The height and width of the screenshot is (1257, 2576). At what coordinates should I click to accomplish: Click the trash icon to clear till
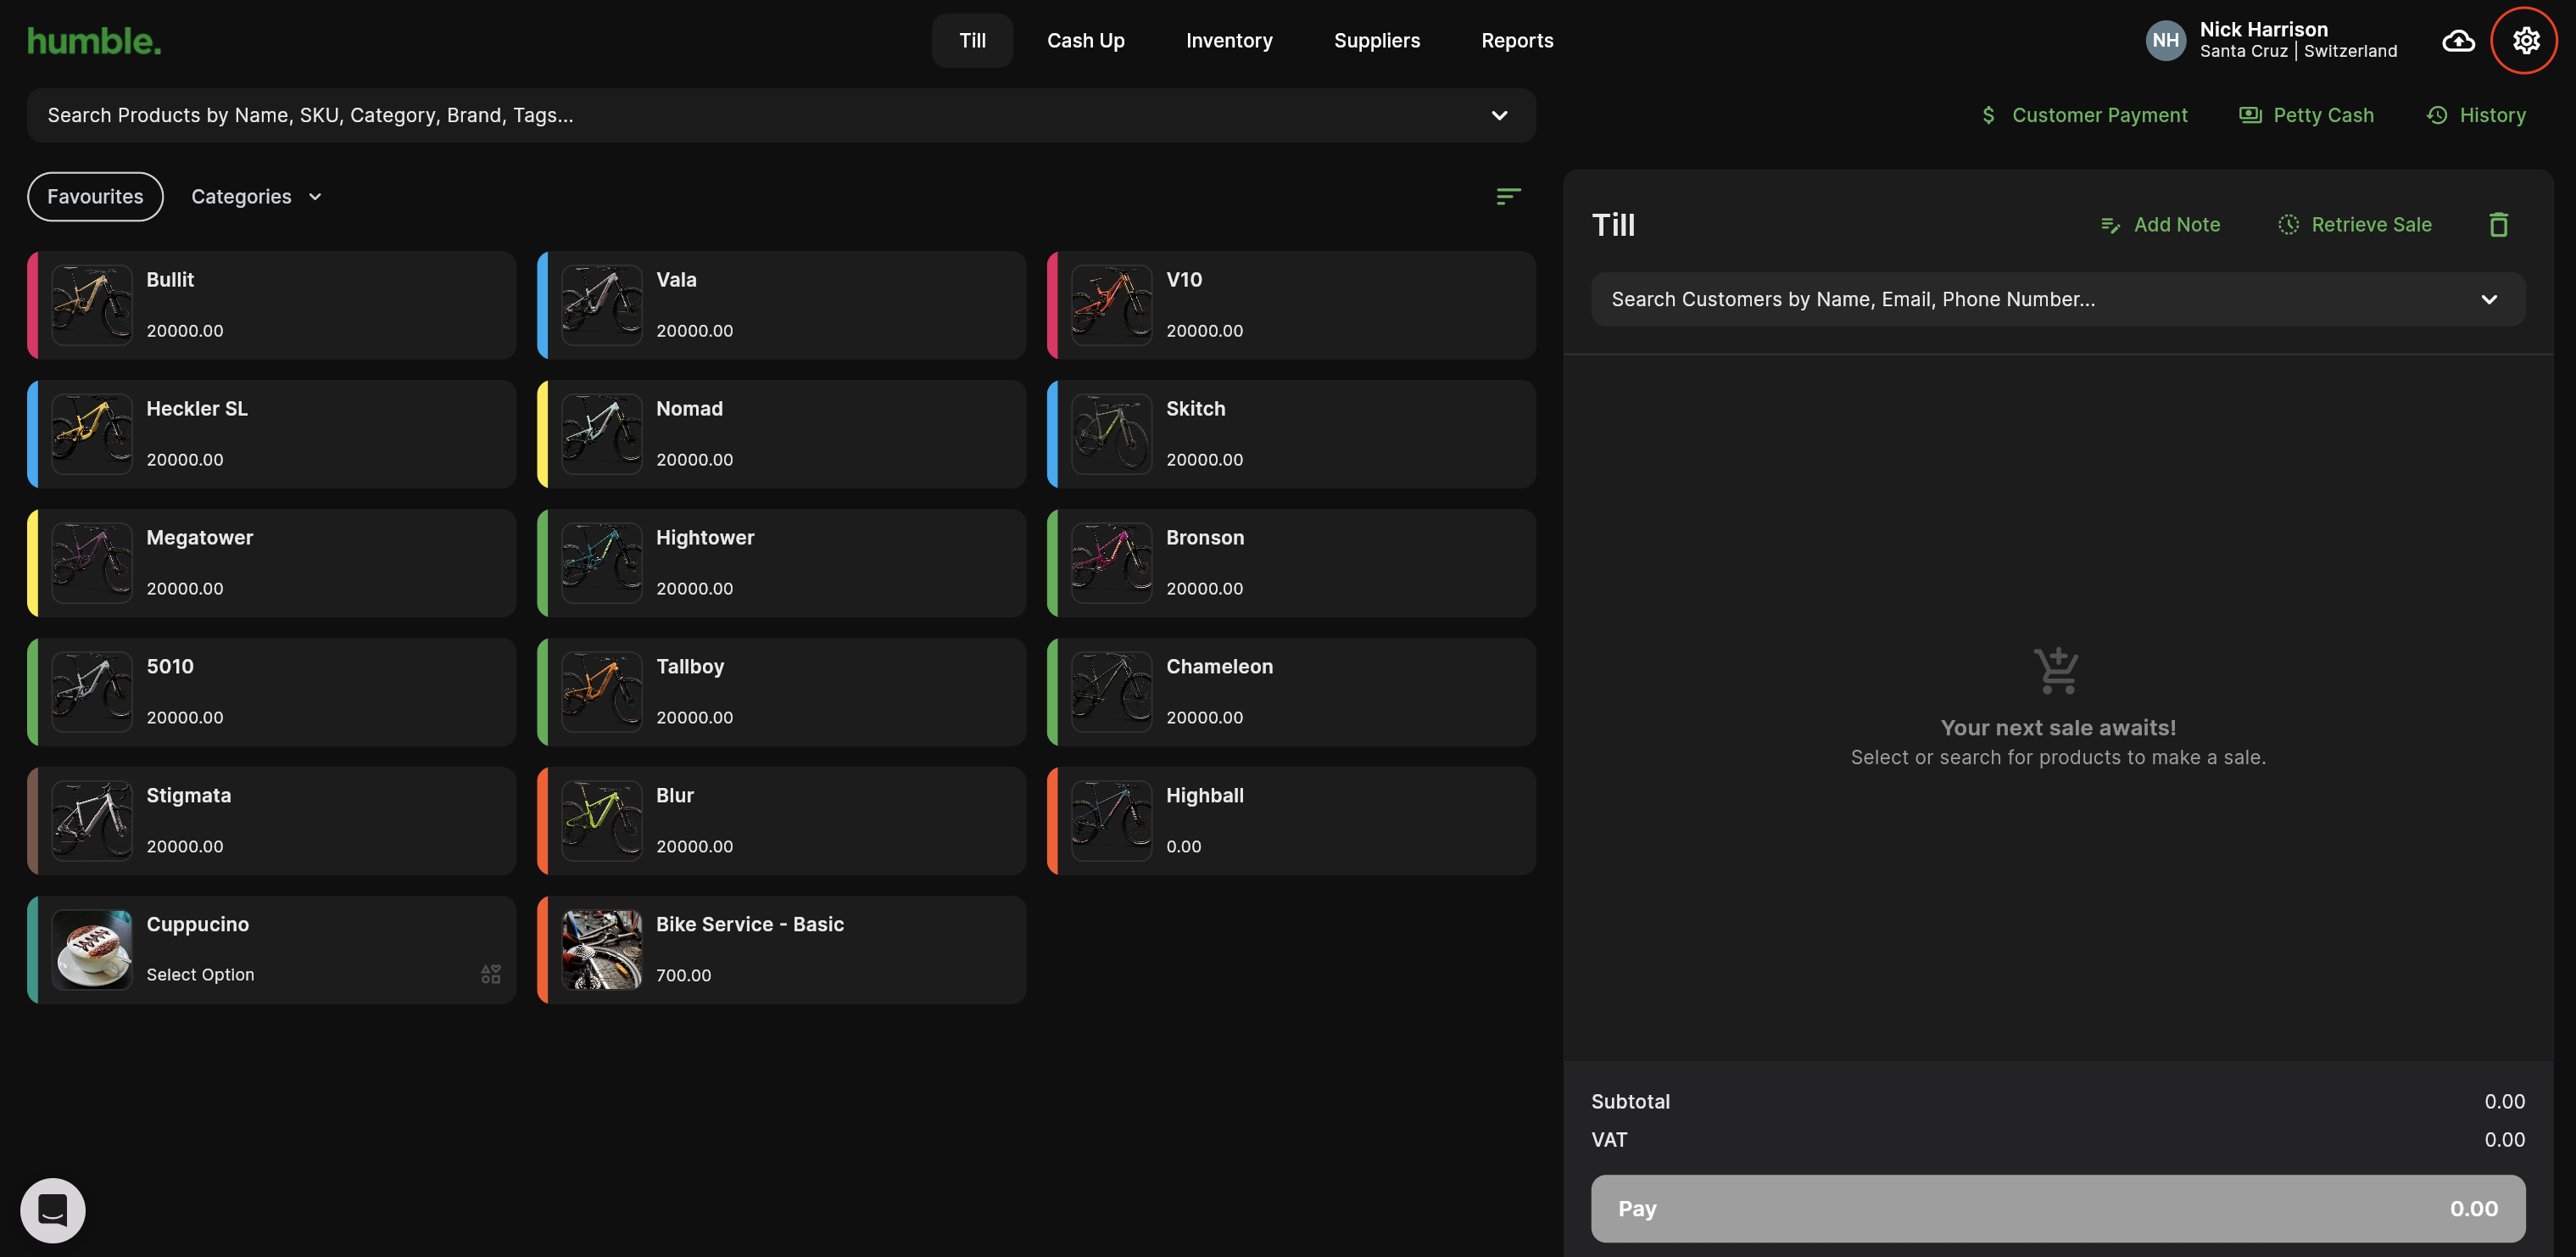tap(2498, 224)
